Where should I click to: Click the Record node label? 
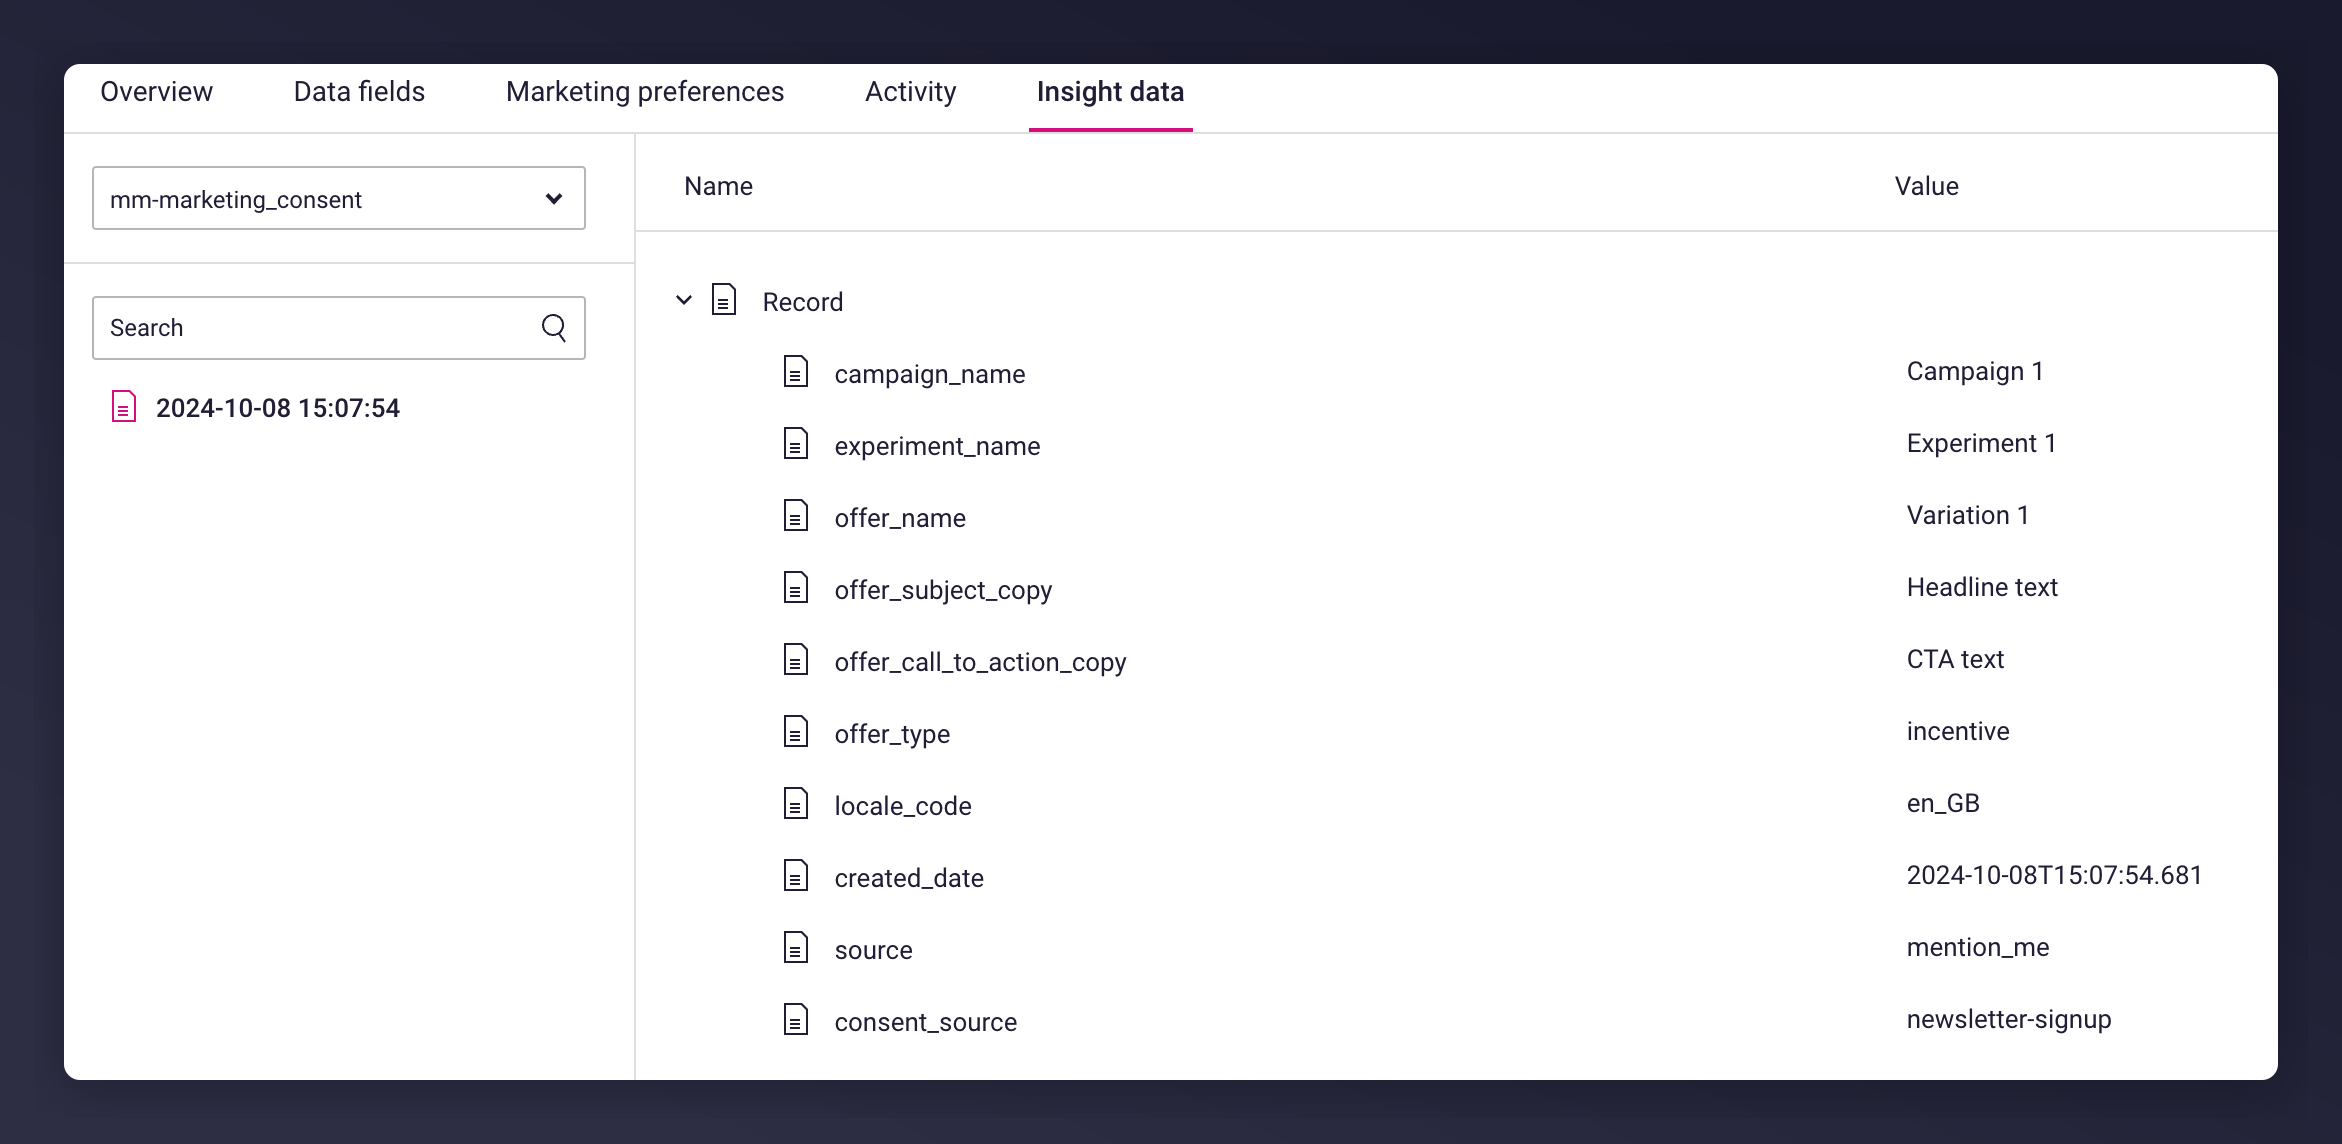(803, 302)
